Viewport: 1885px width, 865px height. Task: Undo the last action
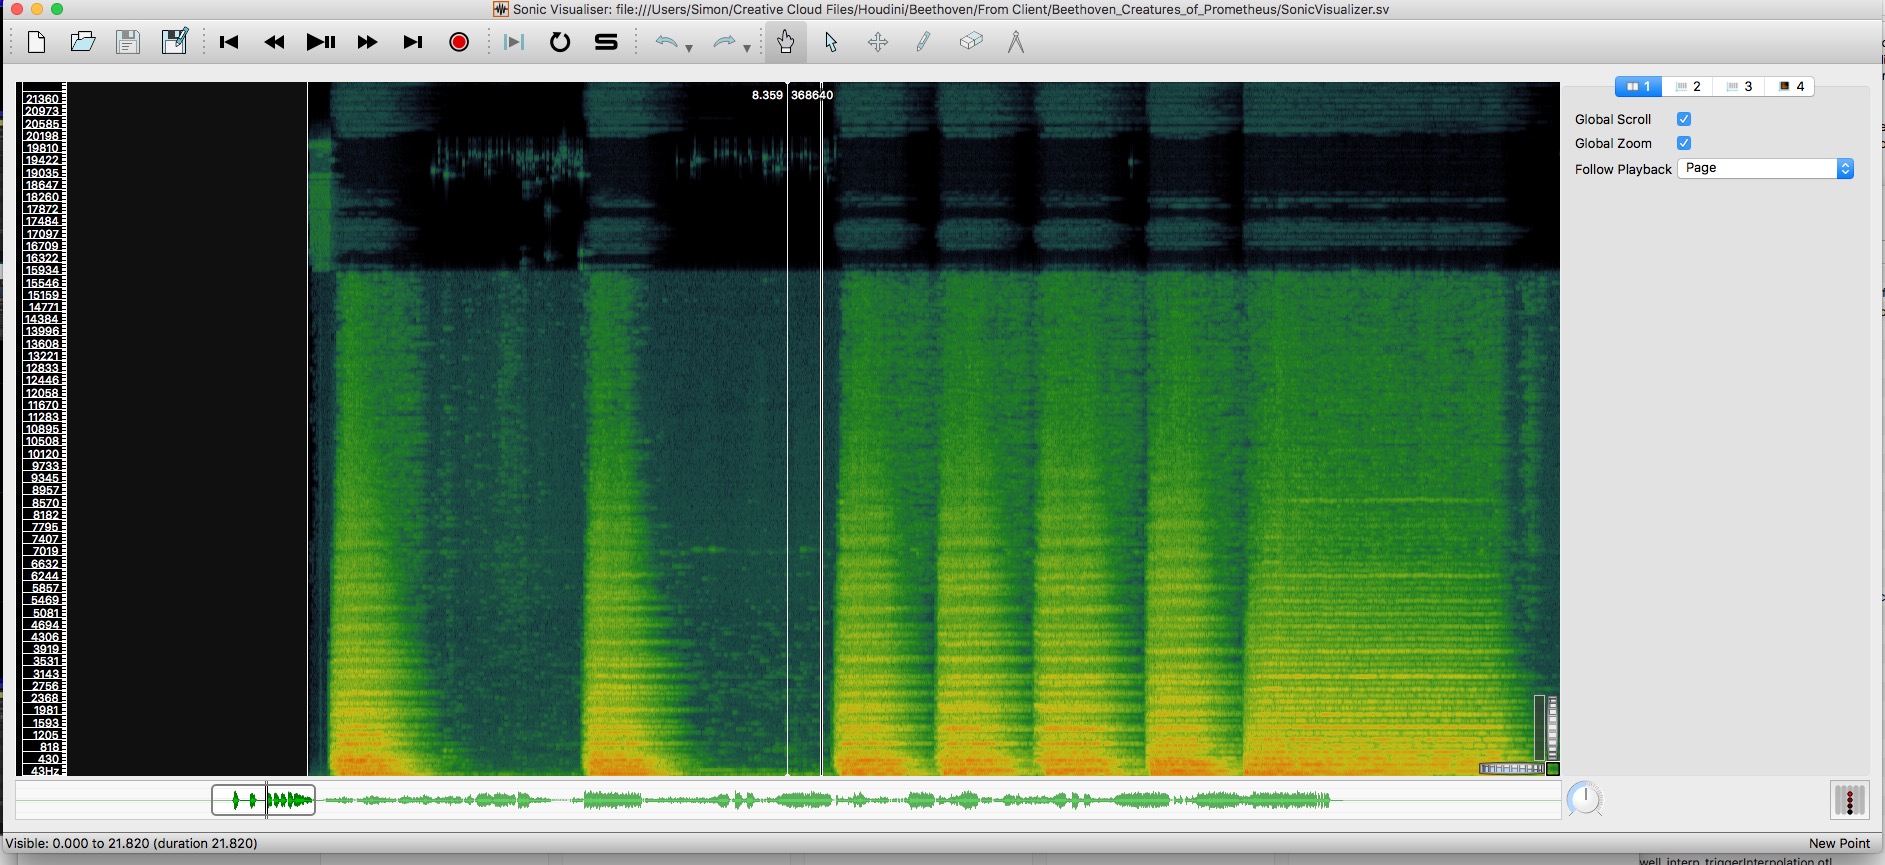click(x=666, y=42)
